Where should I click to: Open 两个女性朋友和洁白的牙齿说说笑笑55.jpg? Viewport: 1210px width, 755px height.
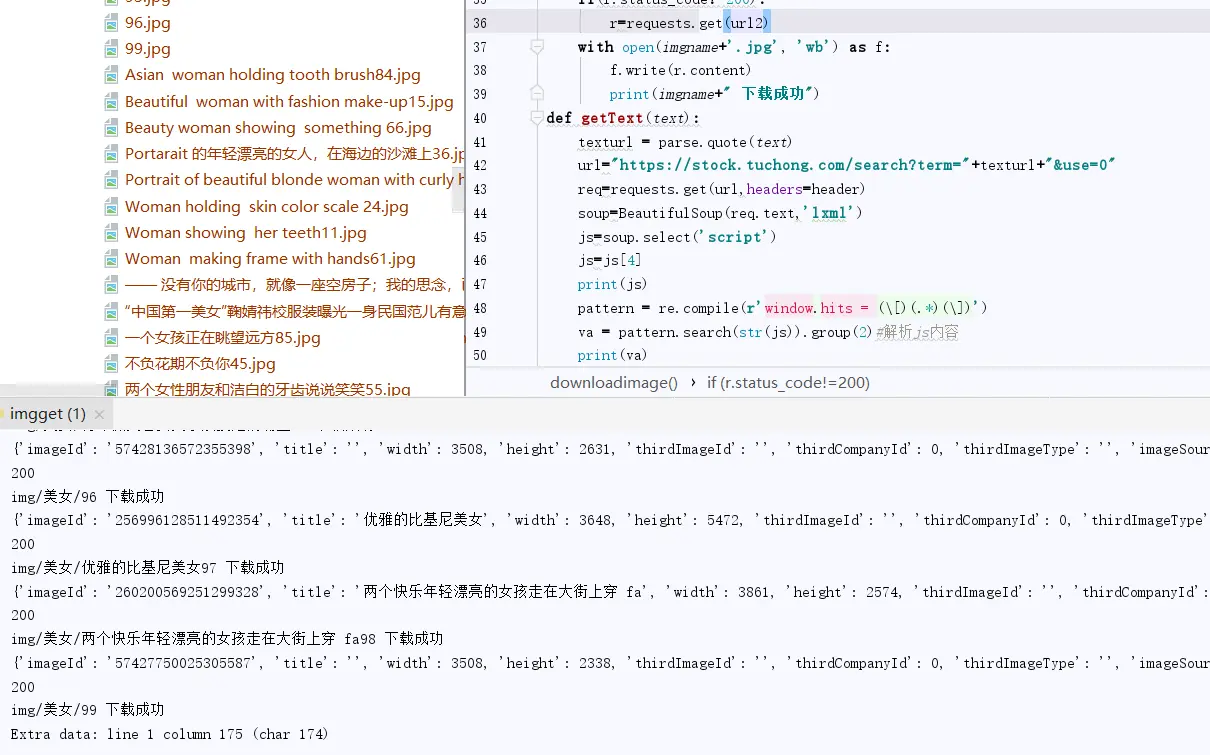click(x=268, y=389)
